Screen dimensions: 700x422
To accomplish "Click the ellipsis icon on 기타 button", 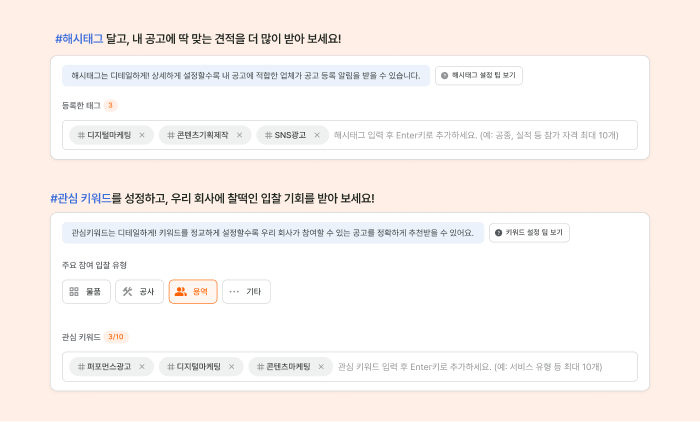I will [234, 292].
